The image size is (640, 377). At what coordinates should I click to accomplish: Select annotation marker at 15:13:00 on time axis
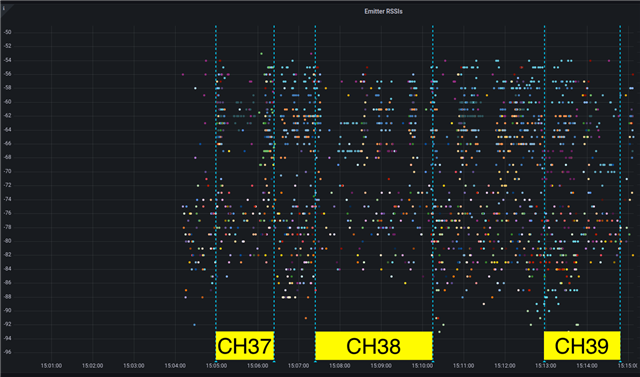544,361
